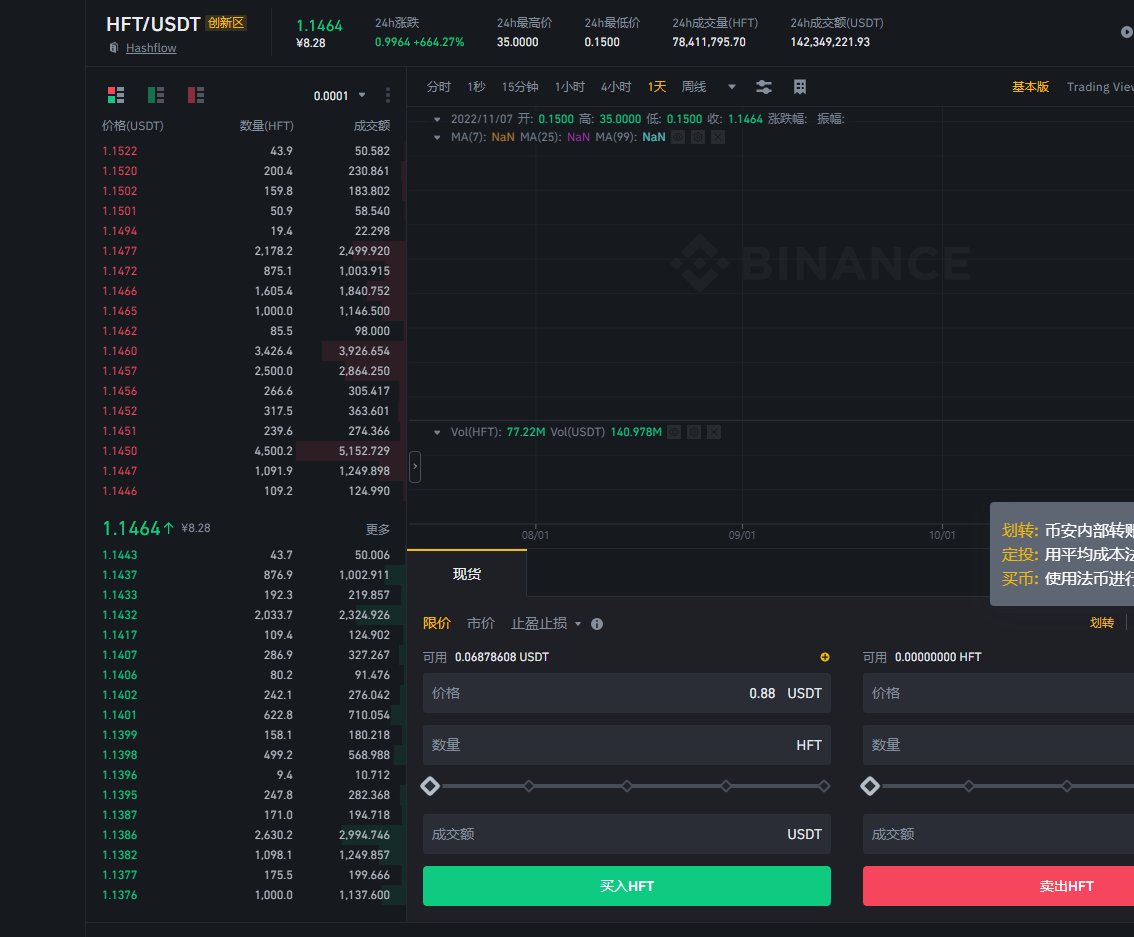The height and width of the screenshot is (937, 1134).
Task: Open chart indicator settings sliders icon
Action: point(764,87)
